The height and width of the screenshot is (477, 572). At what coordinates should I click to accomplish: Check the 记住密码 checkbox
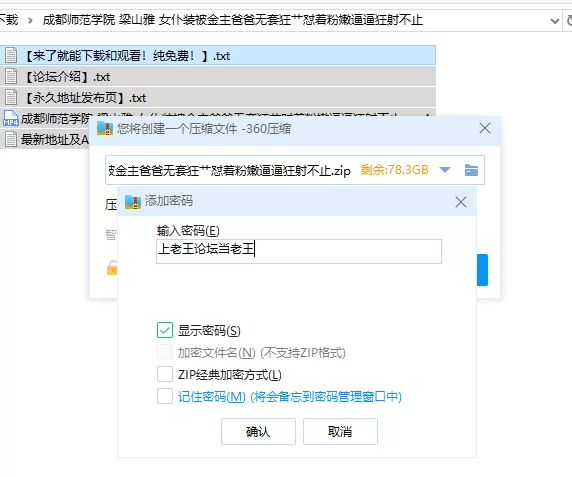coord(165,396)
